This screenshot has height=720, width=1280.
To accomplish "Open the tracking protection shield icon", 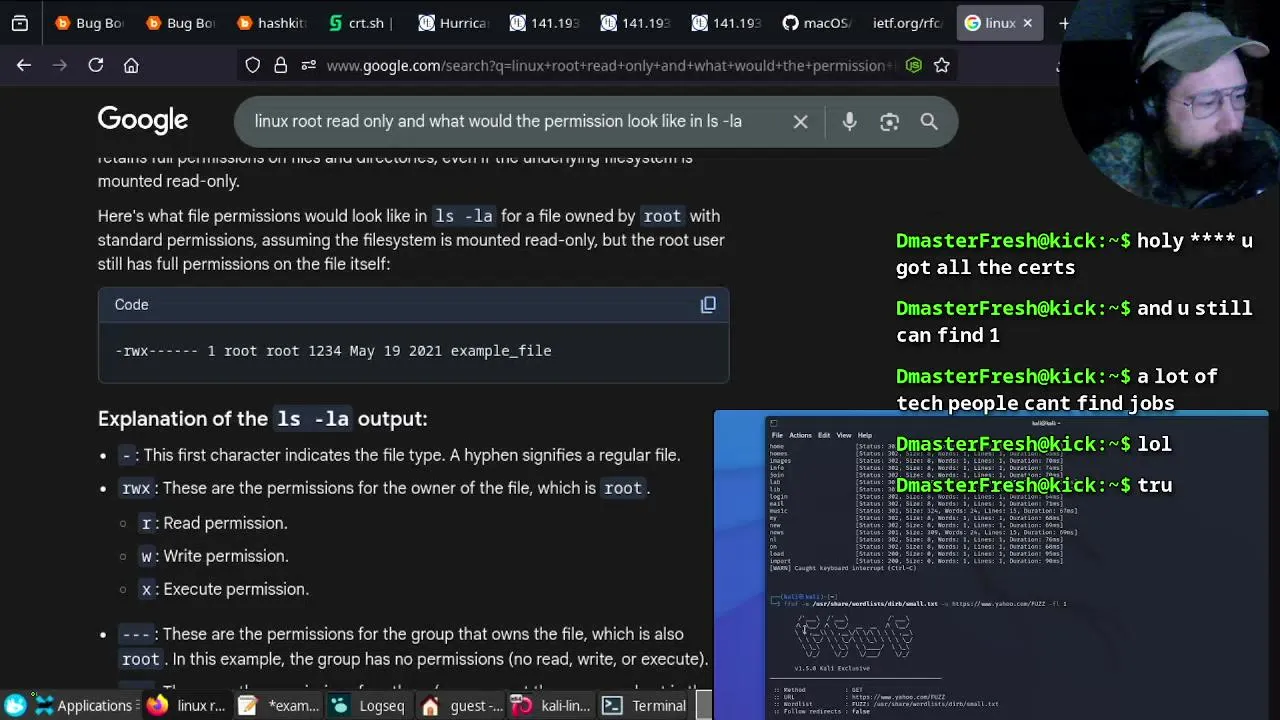I will [x=253, y=65].
